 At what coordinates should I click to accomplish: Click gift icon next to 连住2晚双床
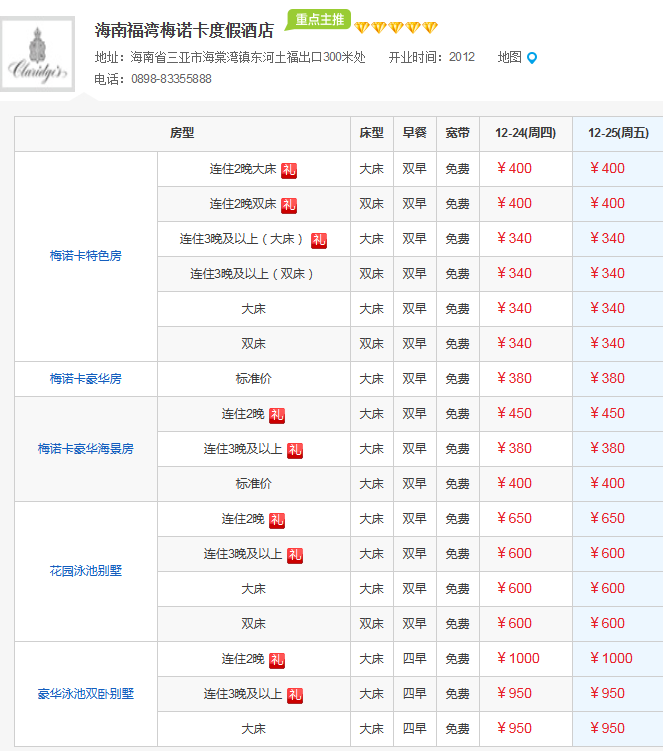point(289,204)
